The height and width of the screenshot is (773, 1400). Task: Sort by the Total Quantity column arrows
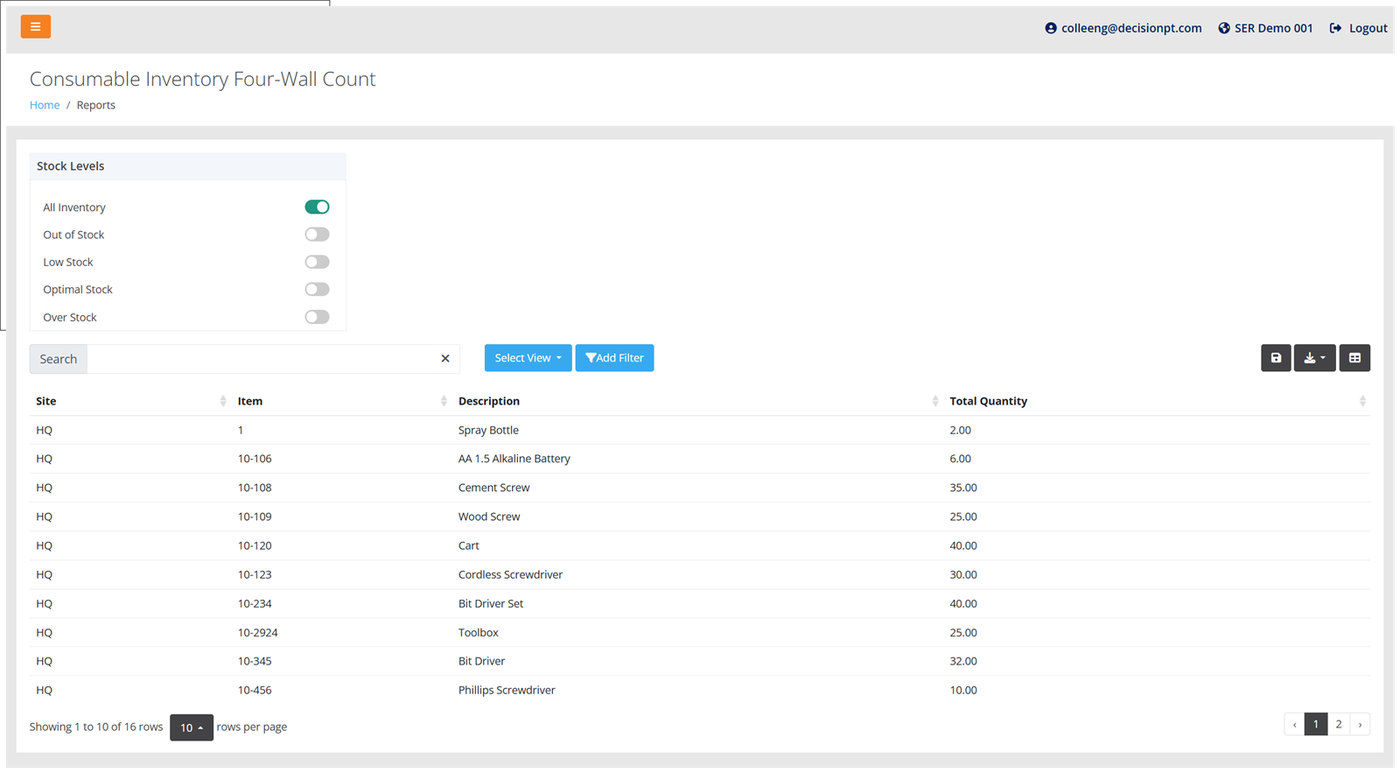[1362, 401]
